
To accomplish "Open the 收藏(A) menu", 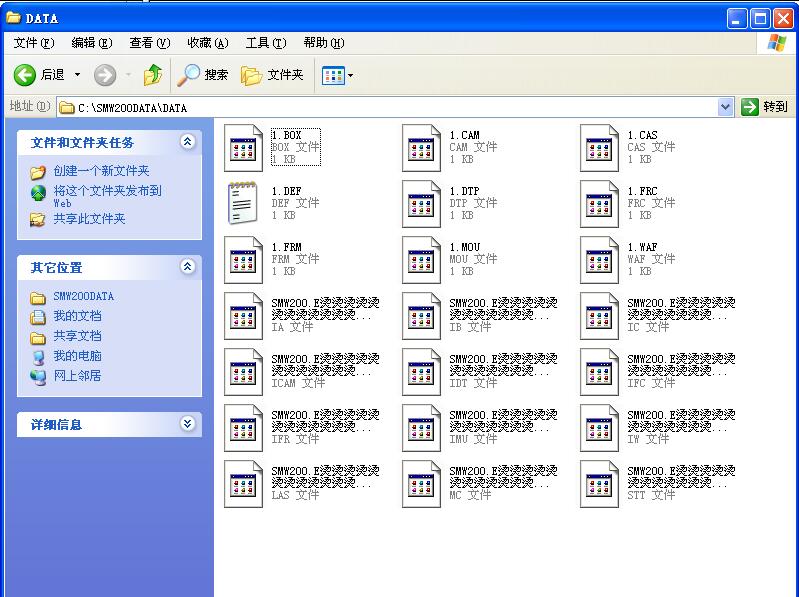I will pos(208,43).
